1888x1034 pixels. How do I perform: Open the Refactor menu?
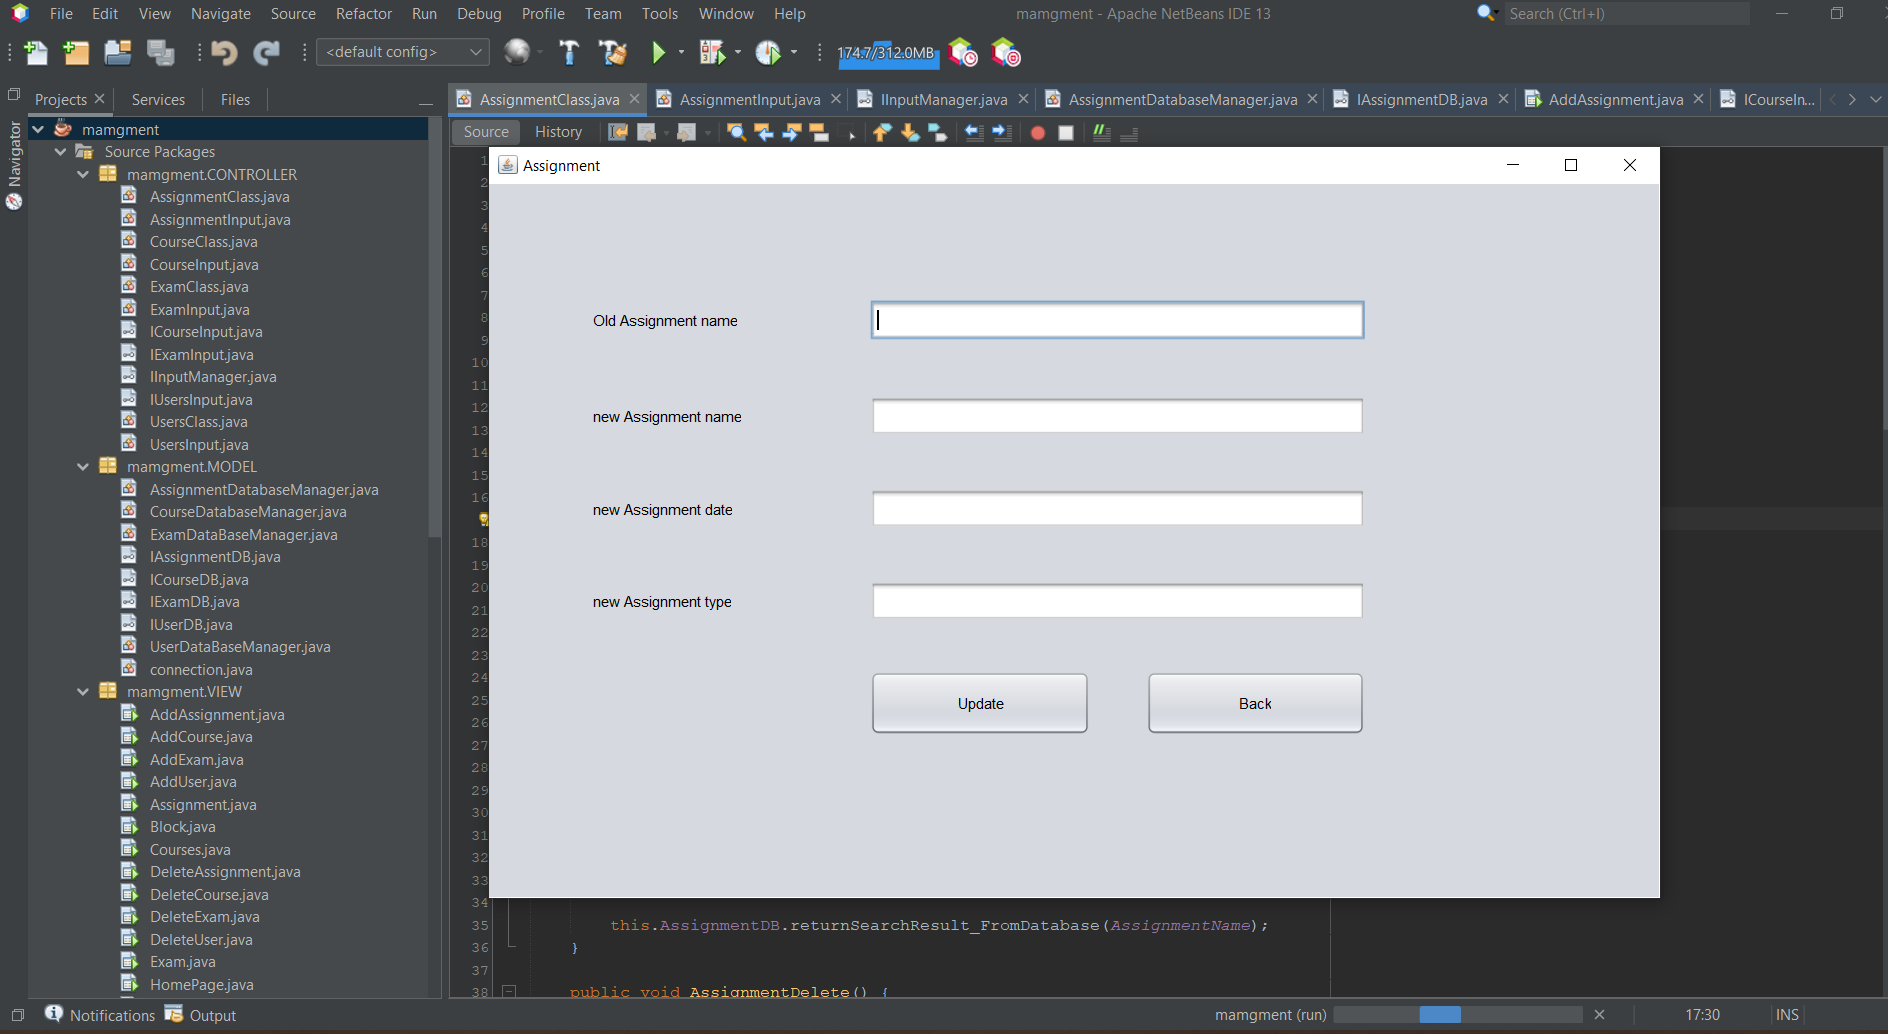(363, 13)
